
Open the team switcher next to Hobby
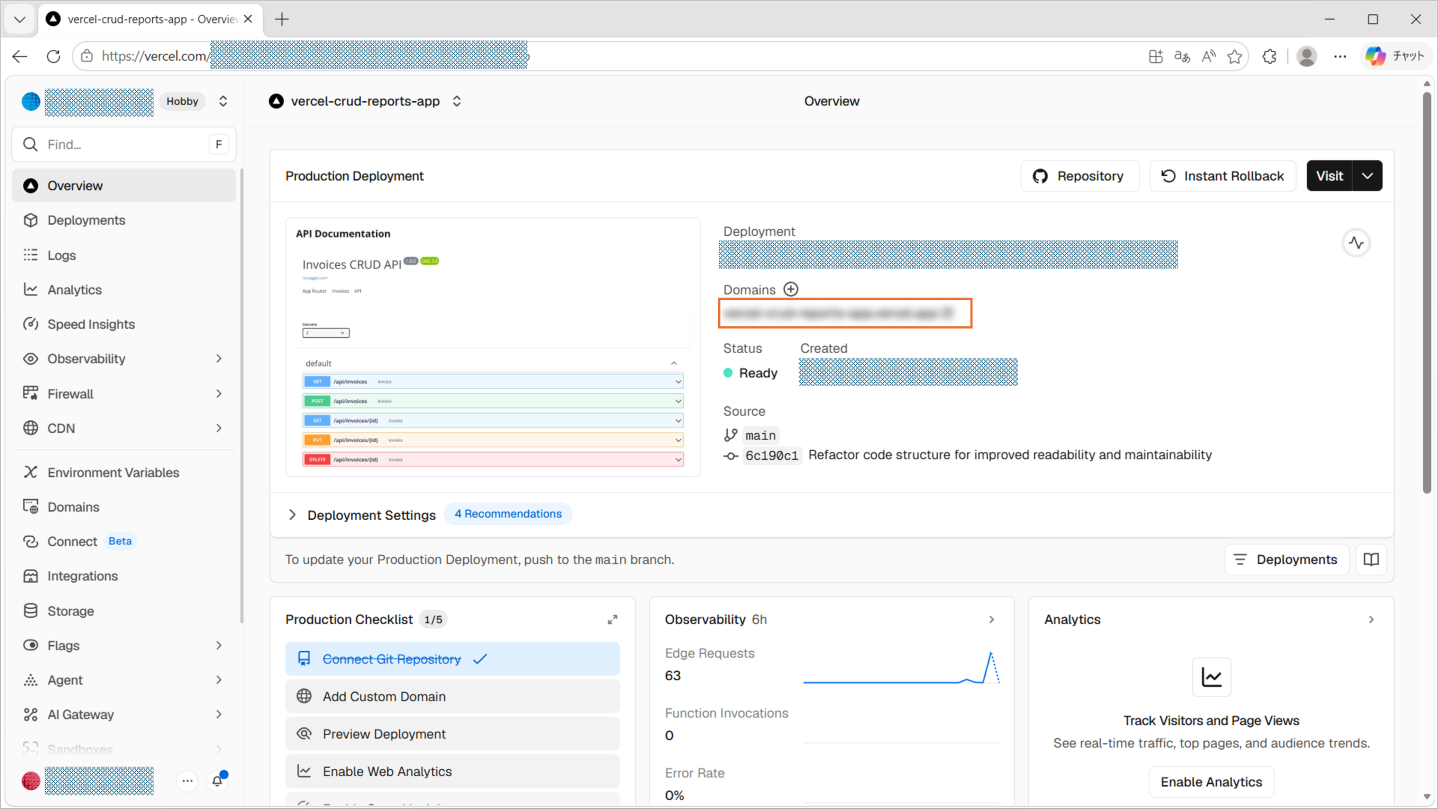[223, 101]
